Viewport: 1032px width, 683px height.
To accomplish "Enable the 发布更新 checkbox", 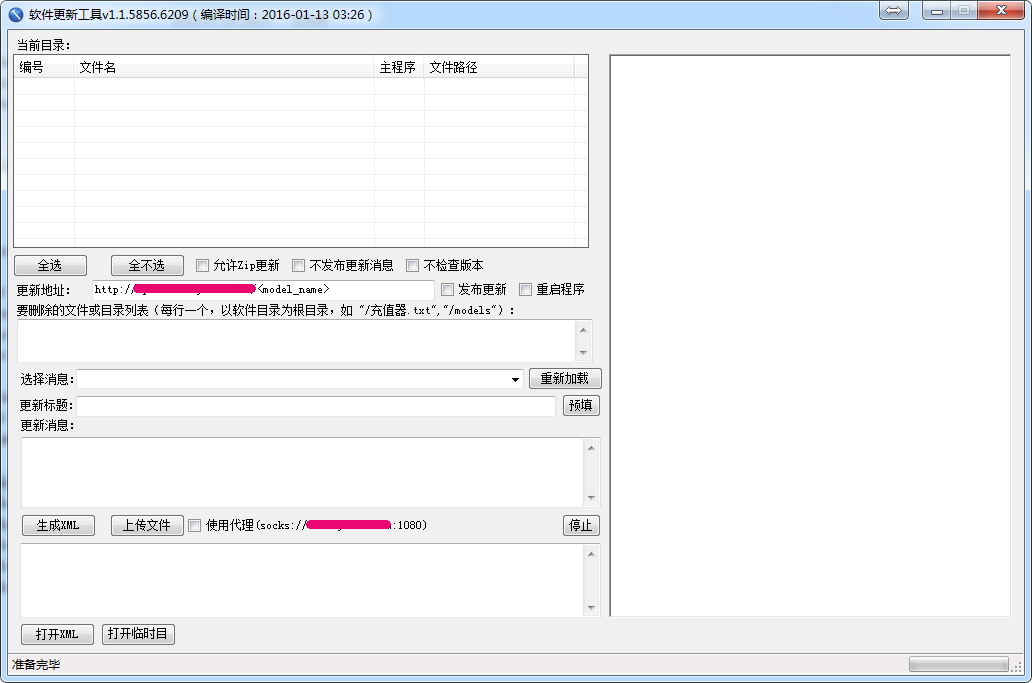I will 448,290.
